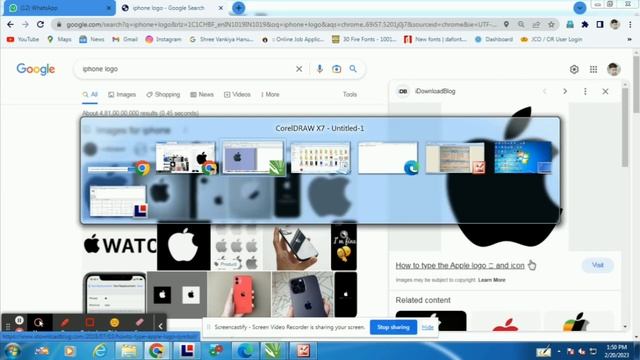This screenshot has height=360, width=640.
Task: Switch to the Shopping results tab
Action: coord(163,94)
